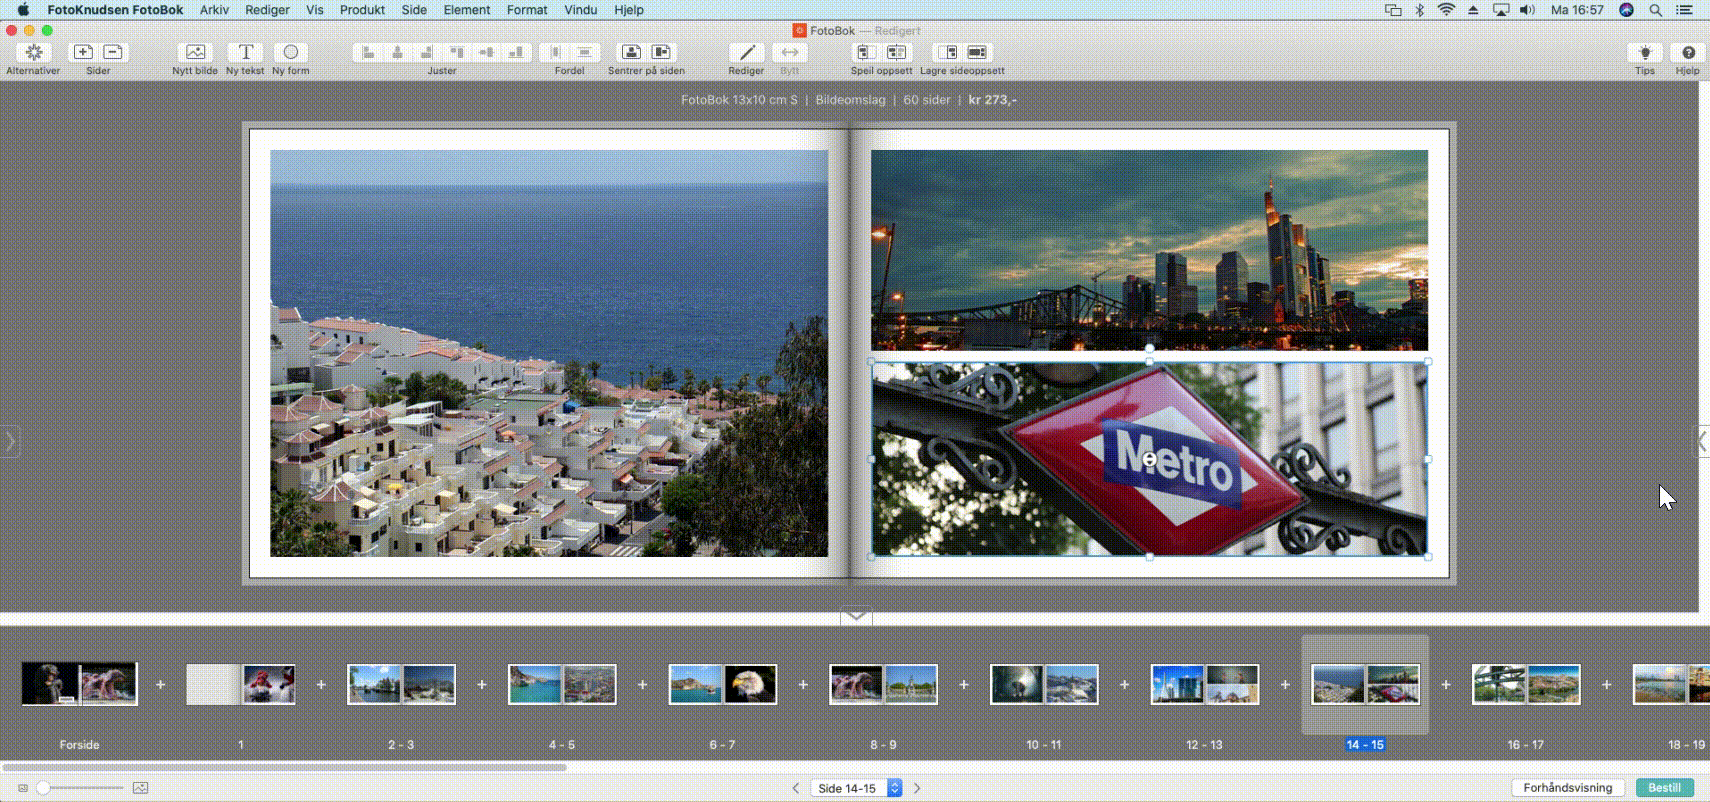Adjust the thumbnail zoom slider

80,788
